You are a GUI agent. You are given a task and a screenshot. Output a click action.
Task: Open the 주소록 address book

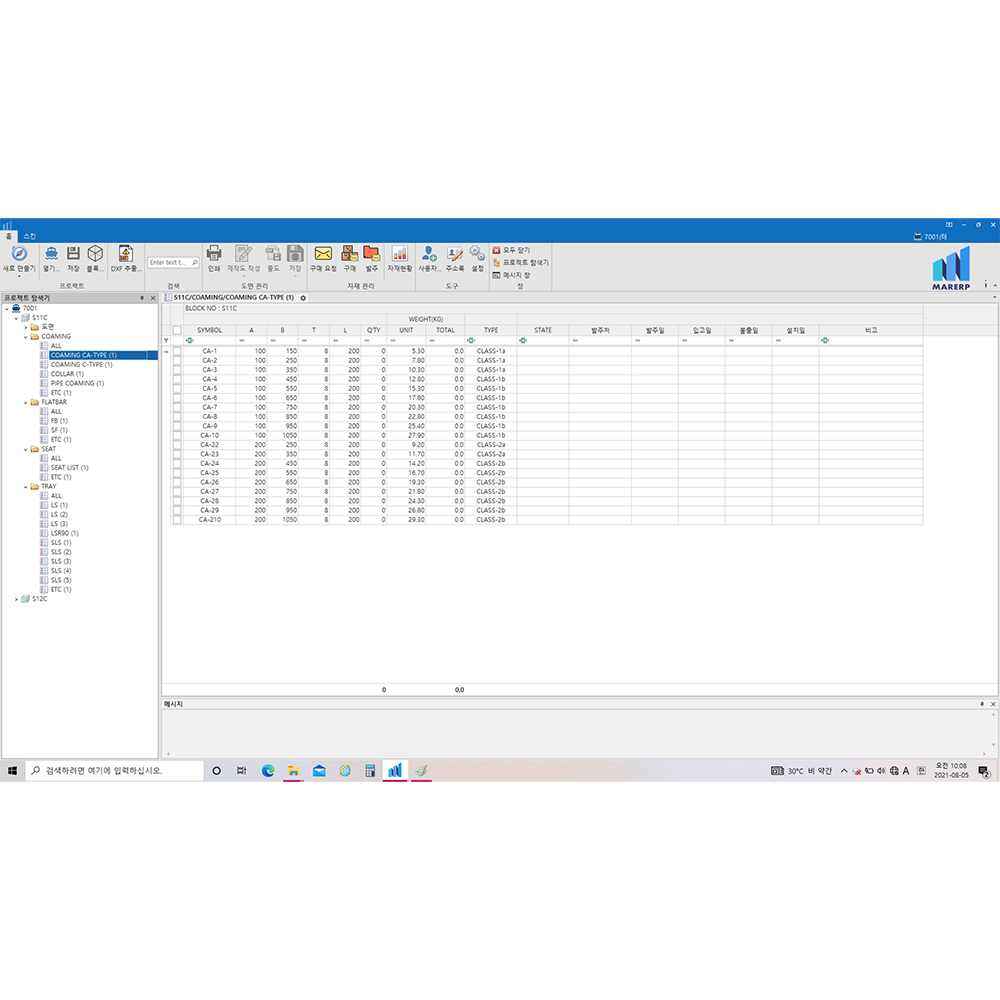pos(455,255)
